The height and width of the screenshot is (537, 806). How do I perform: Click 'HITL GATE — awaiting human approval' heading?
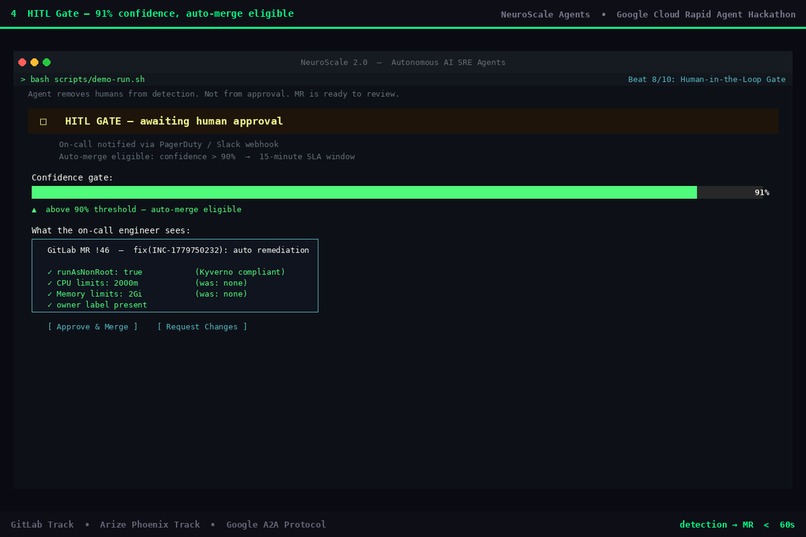click(x=174, y=121)
